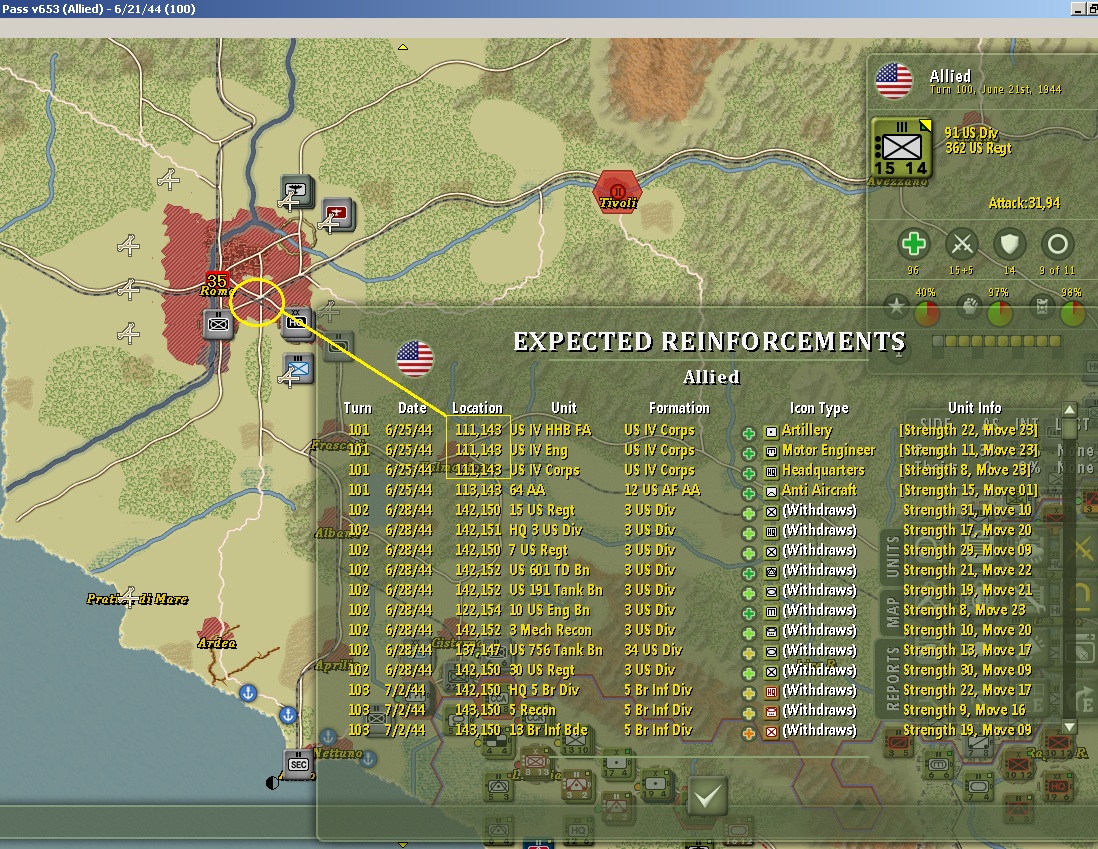This screenshot has width=1098, height=849.
Task: Click Anti Aircraft icon type symbol
Action: [x=771, y=492]
